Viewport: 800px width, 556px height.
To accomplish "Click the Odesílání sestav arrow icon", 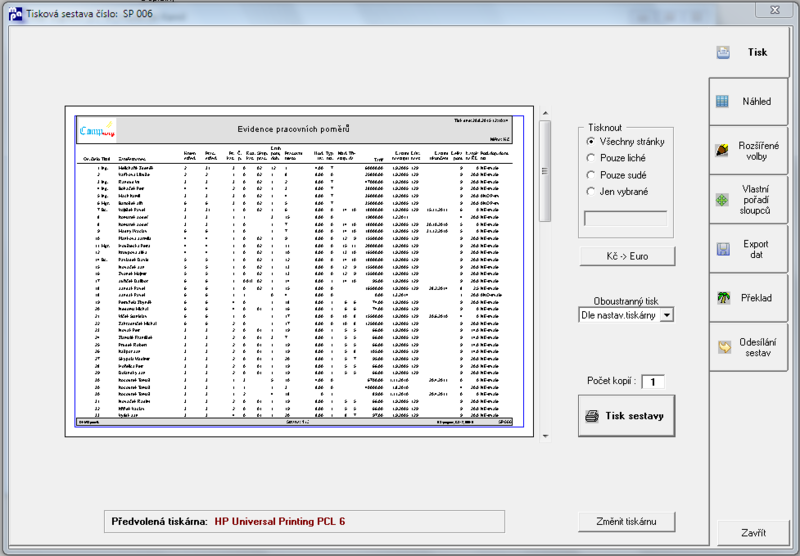I will 724,347.
